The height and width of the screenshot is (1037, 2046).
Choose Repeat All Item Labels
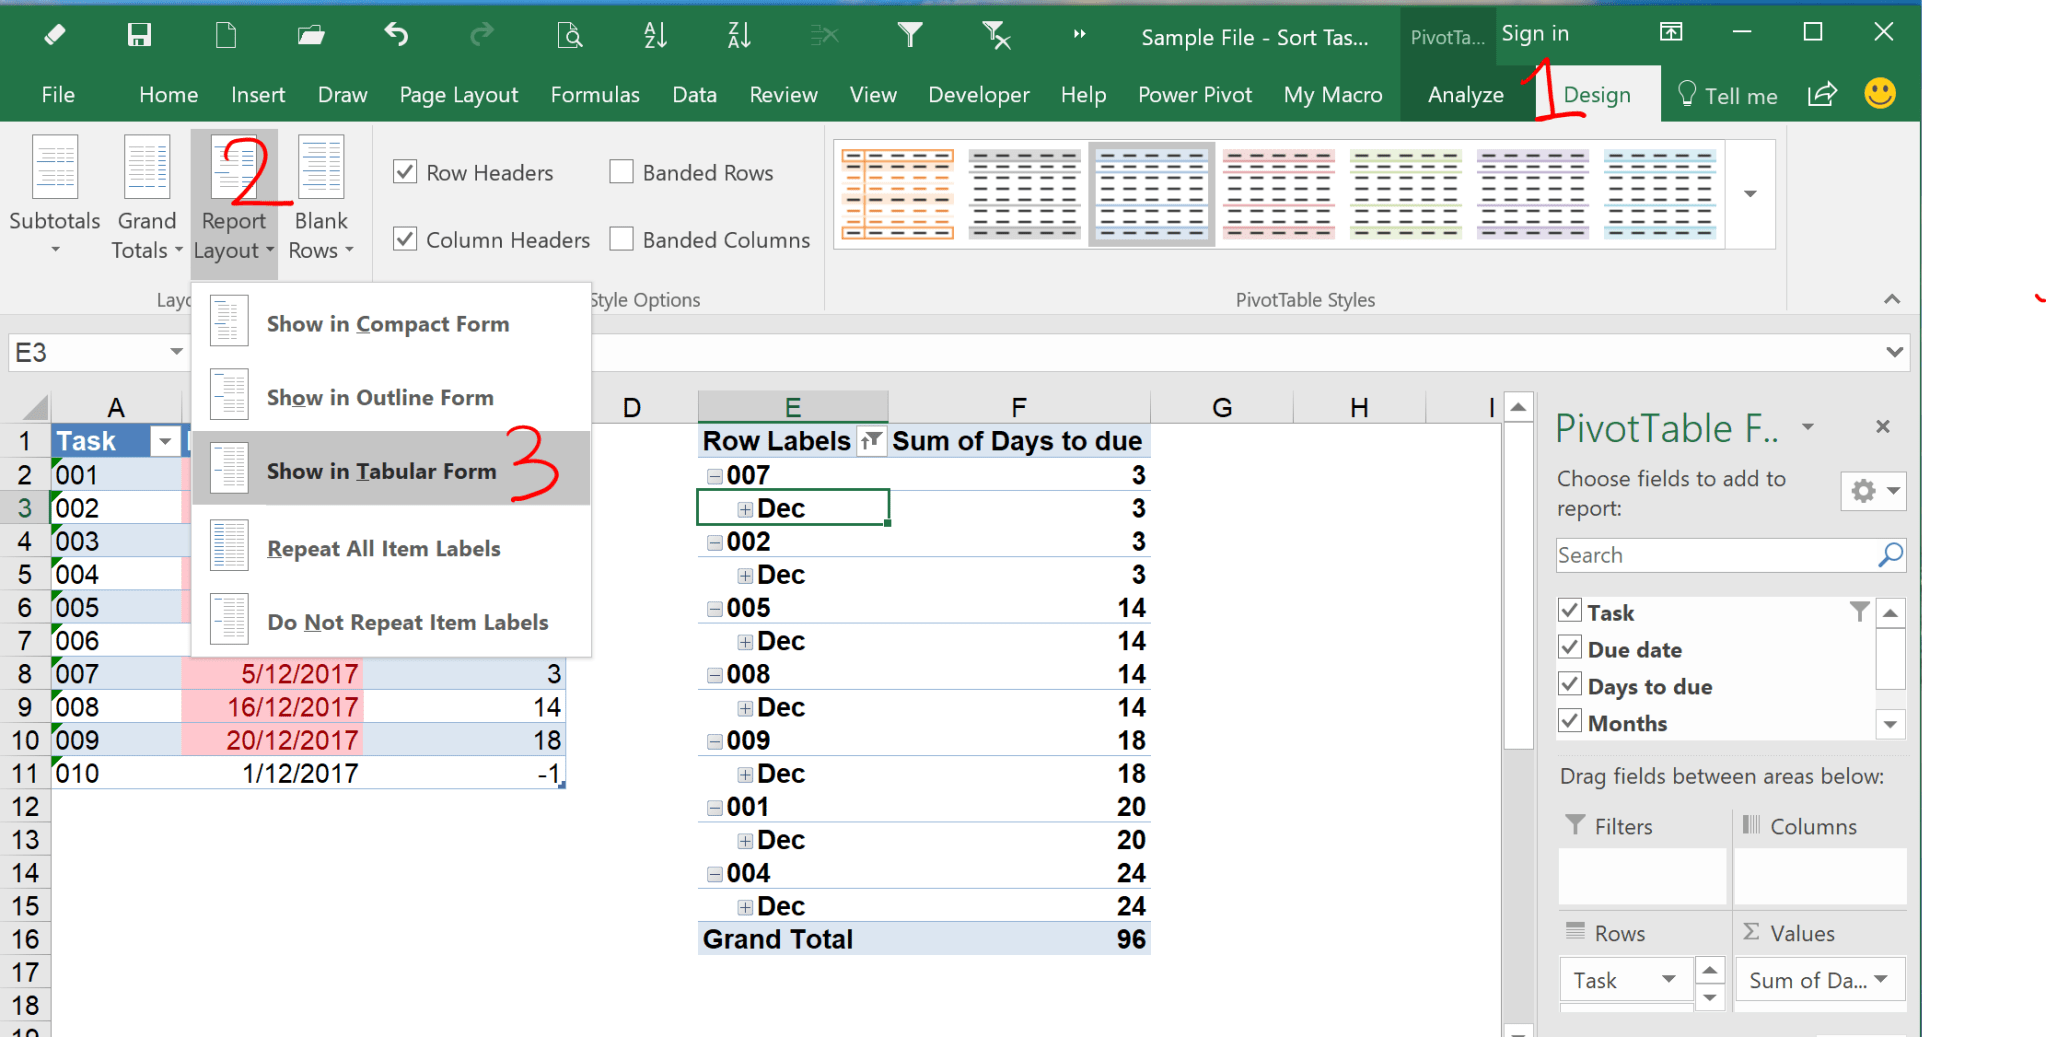pyautogui.click(x=383, y=548)
